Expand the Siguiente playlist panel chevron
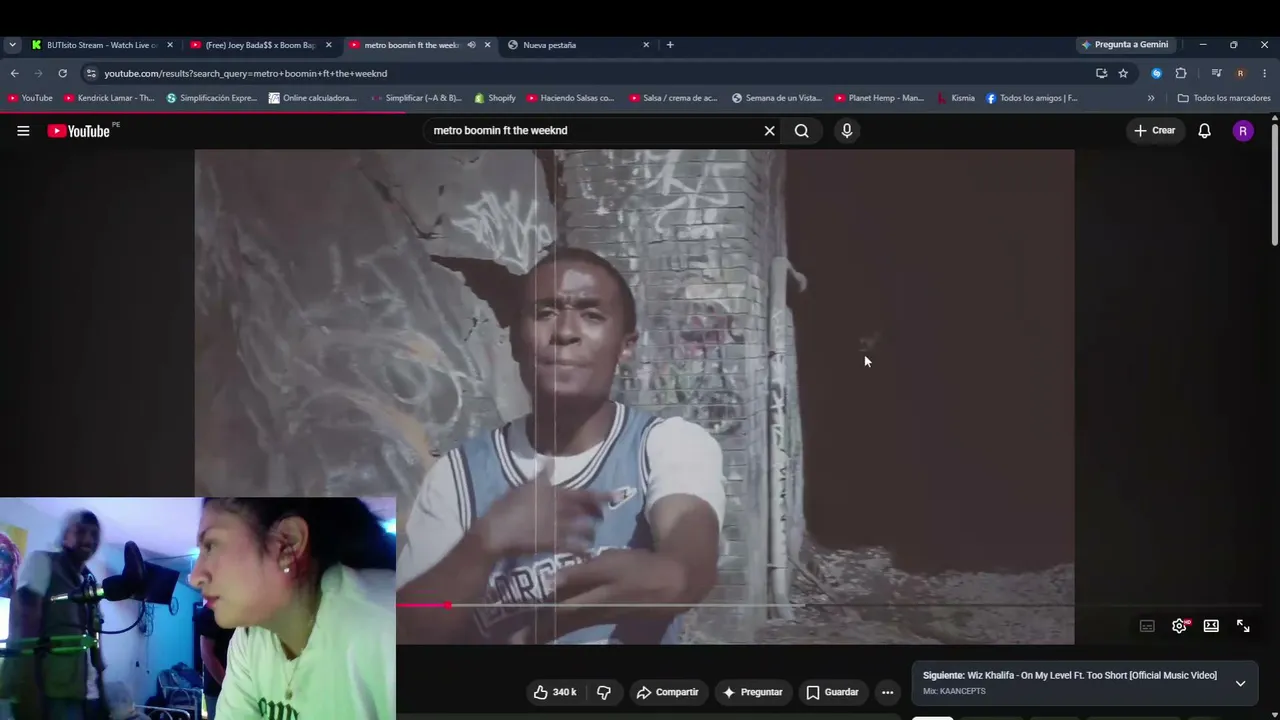Screen dimensions: 1280x720 (x=1240, y=683)
